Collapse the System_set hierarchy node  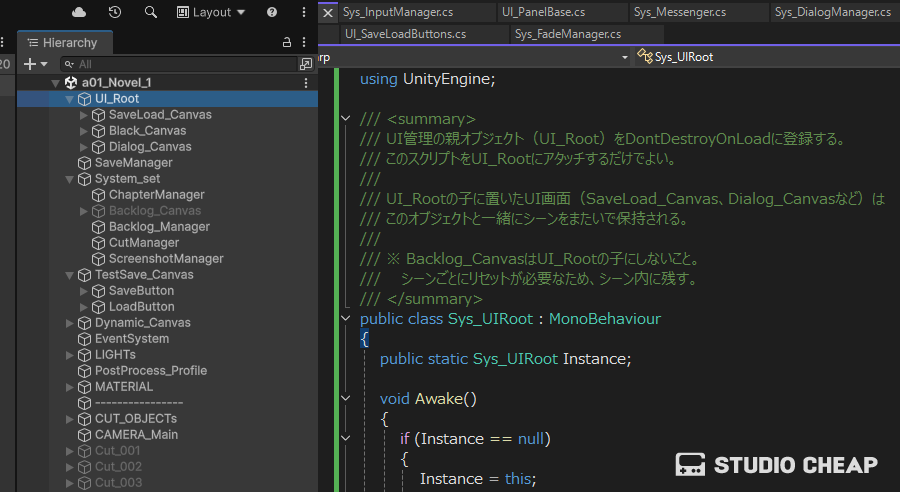(x=70, y=179)
